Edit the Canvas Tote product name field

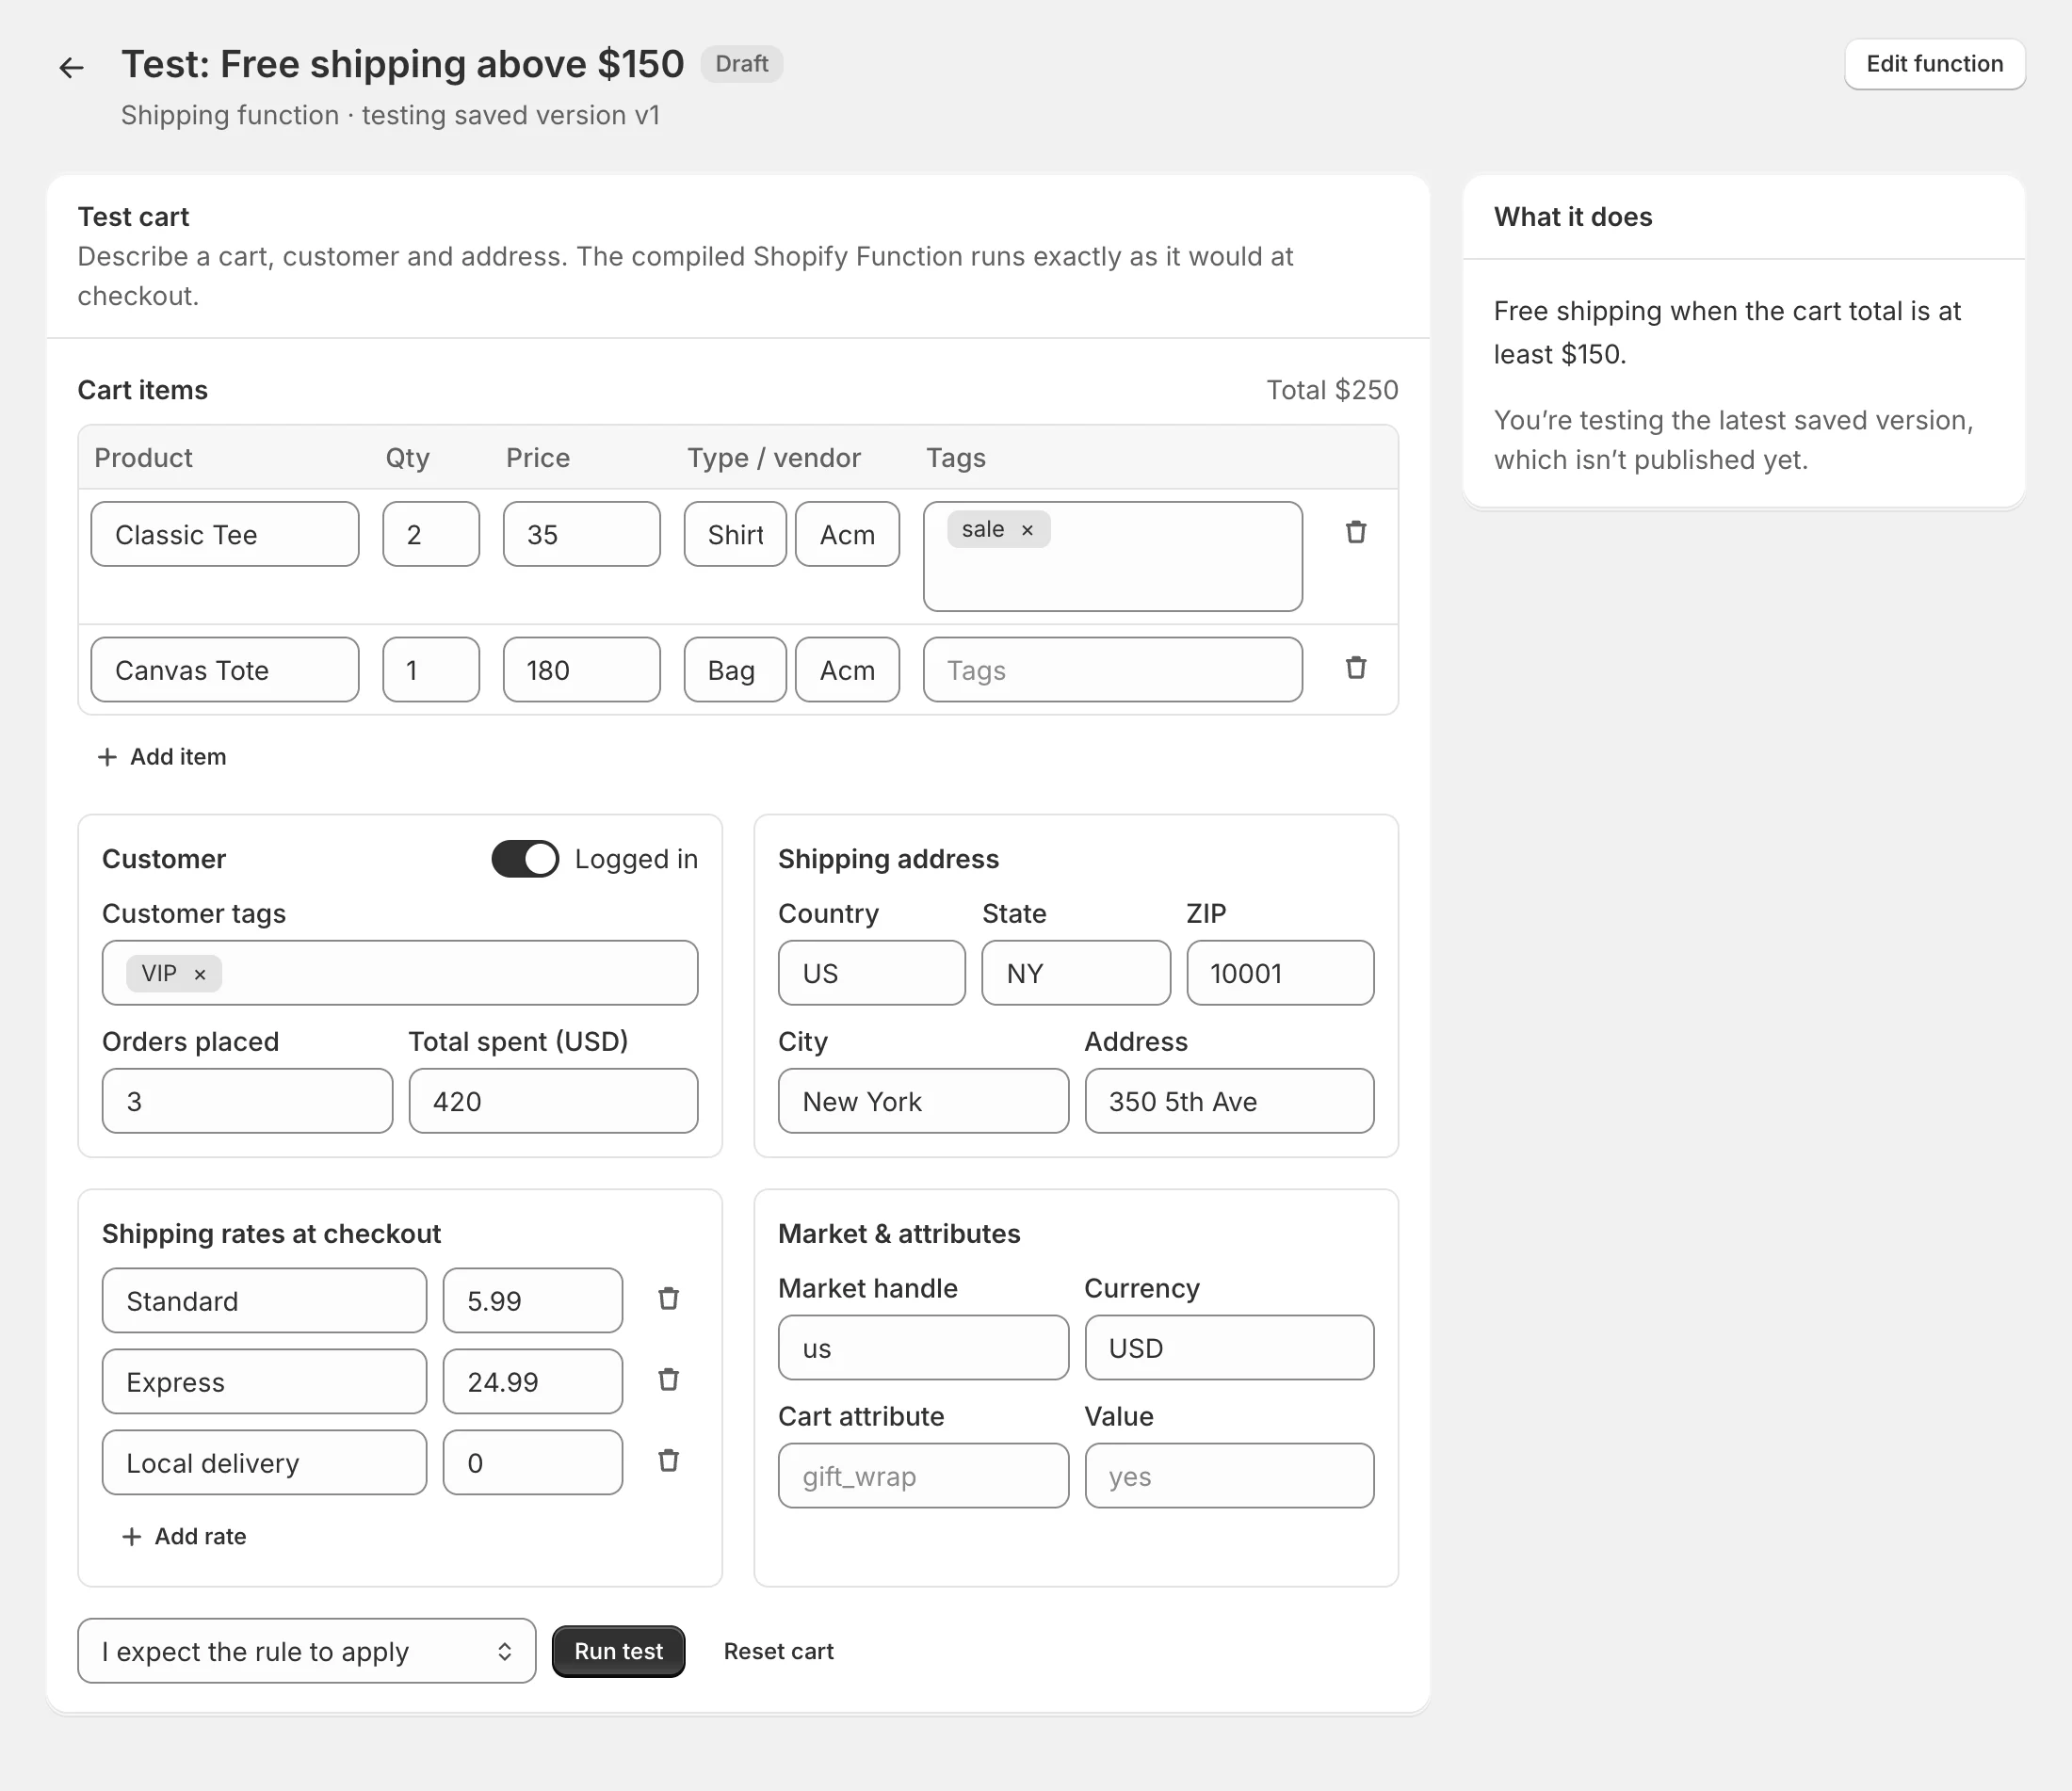coord(225,670)
